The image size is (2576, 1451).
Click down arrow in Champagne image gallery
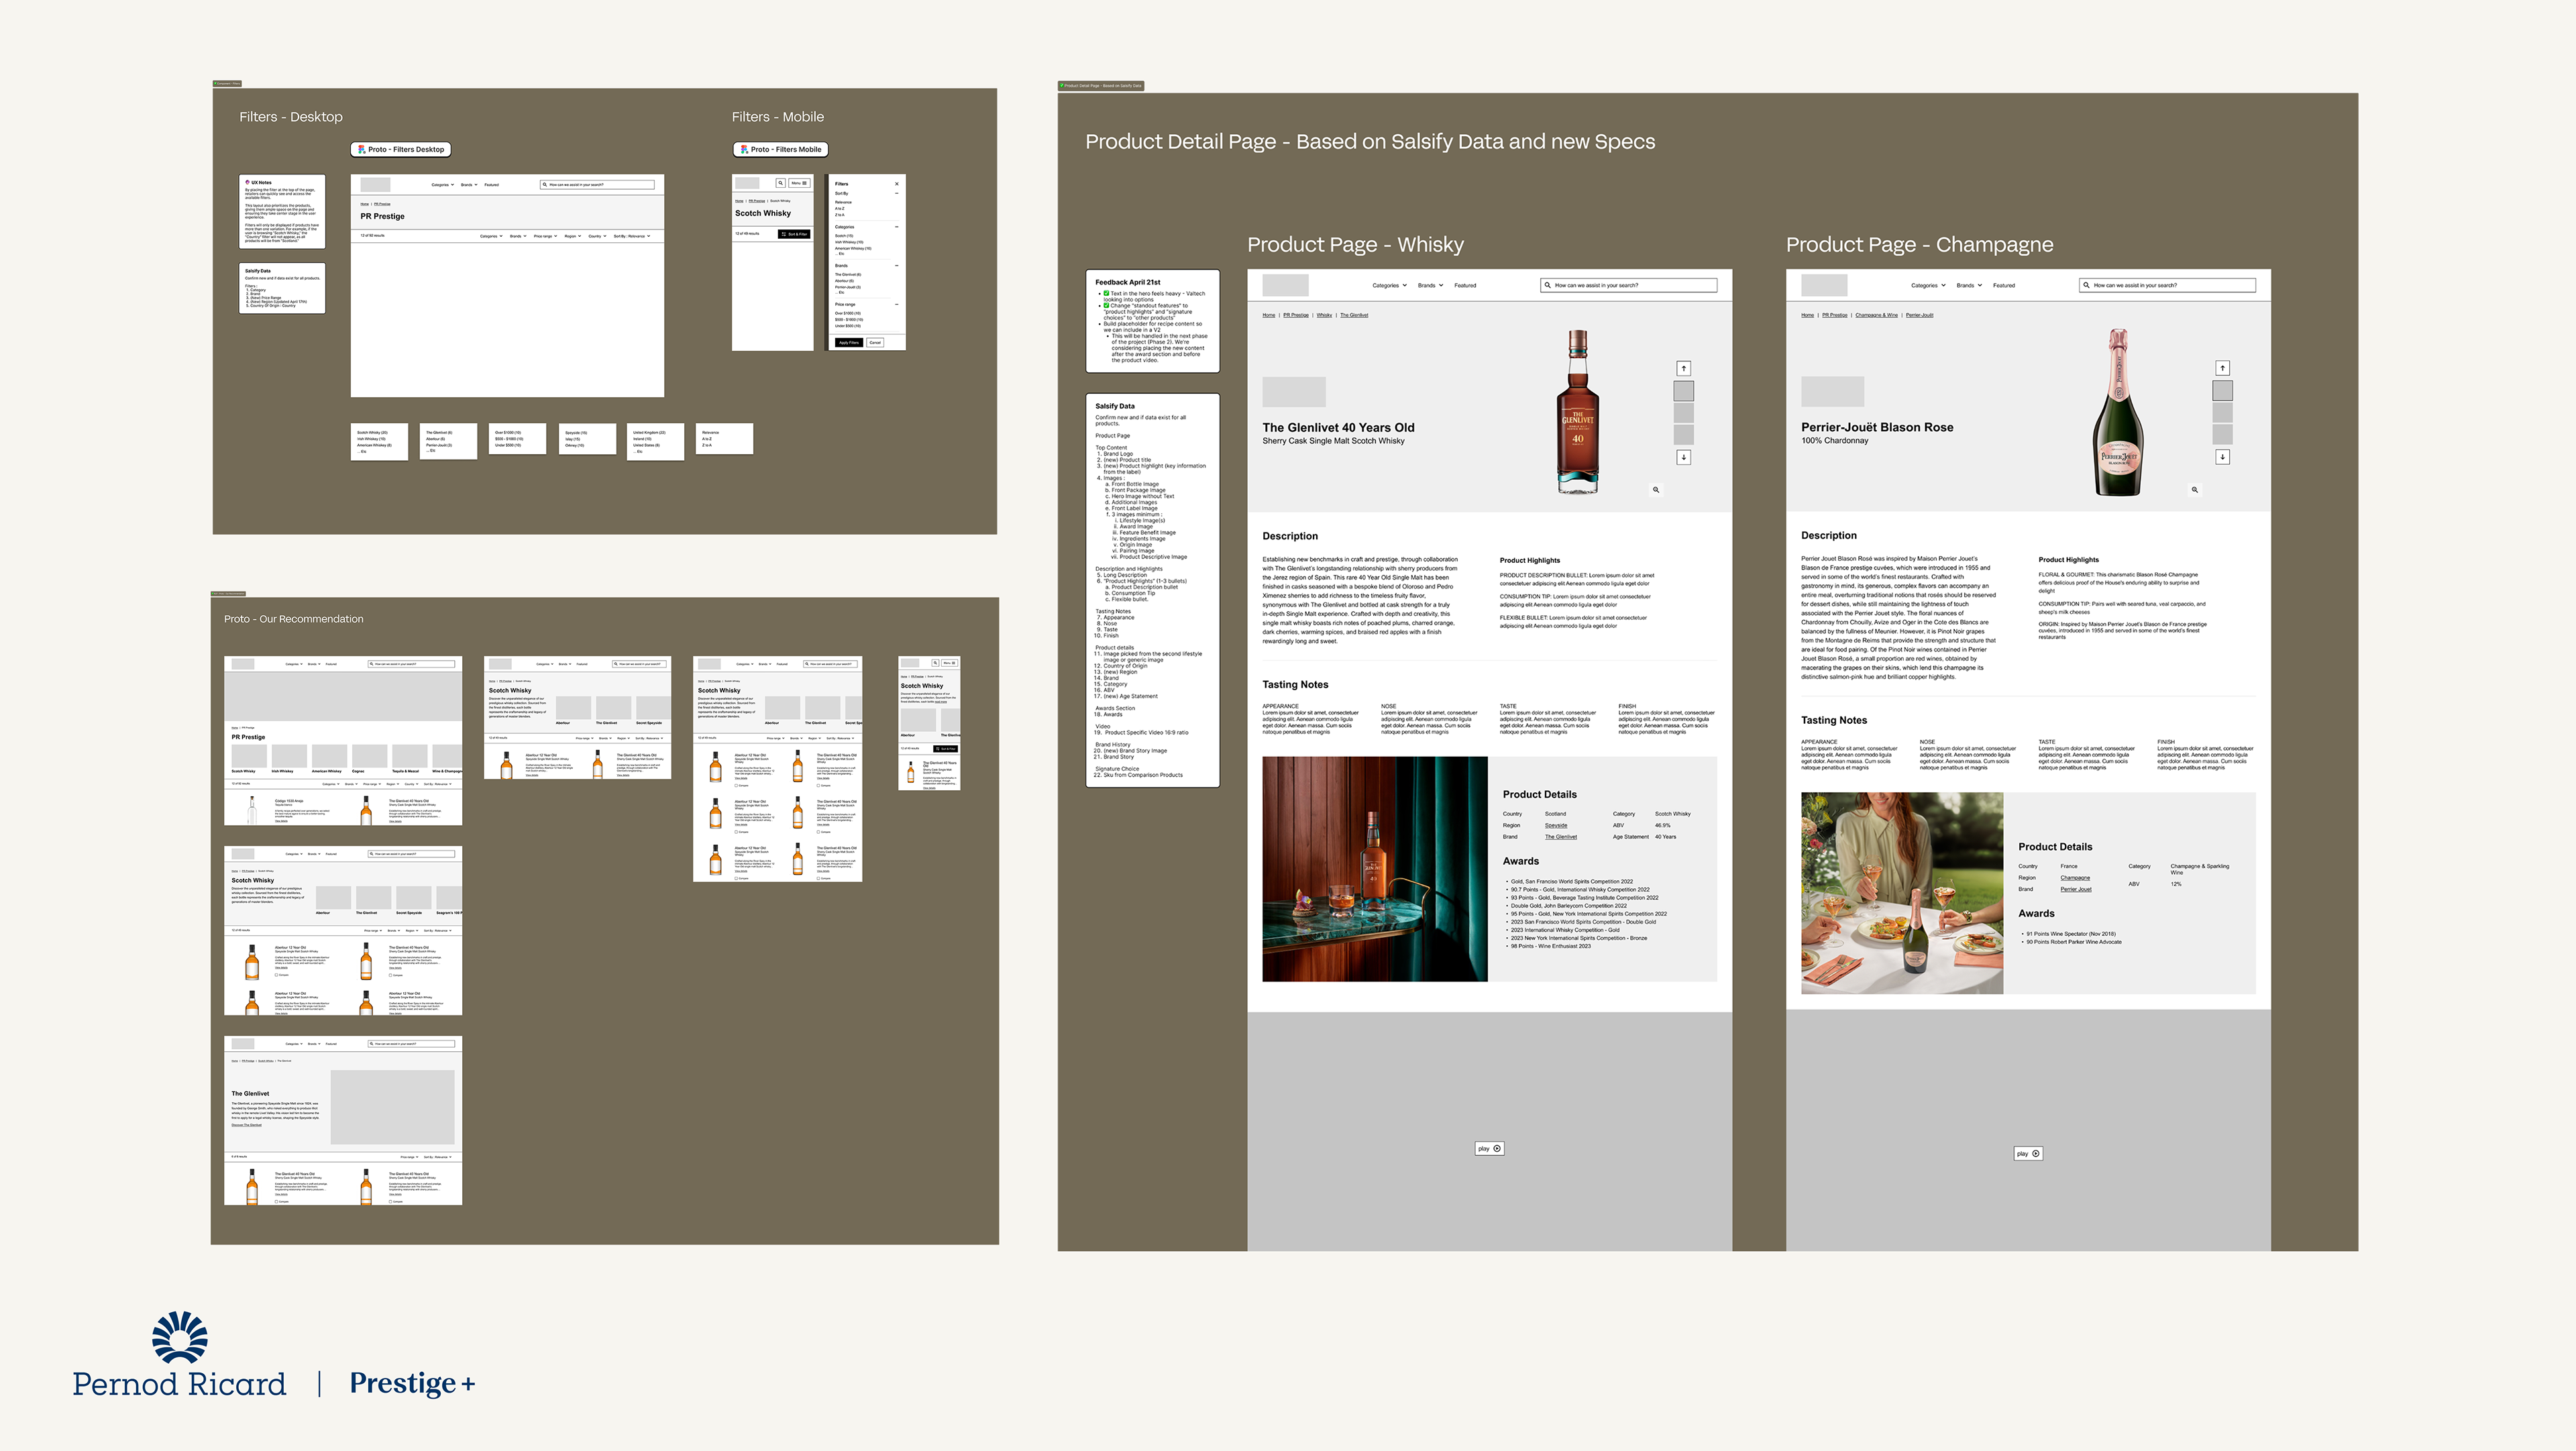coord(2223,457)
